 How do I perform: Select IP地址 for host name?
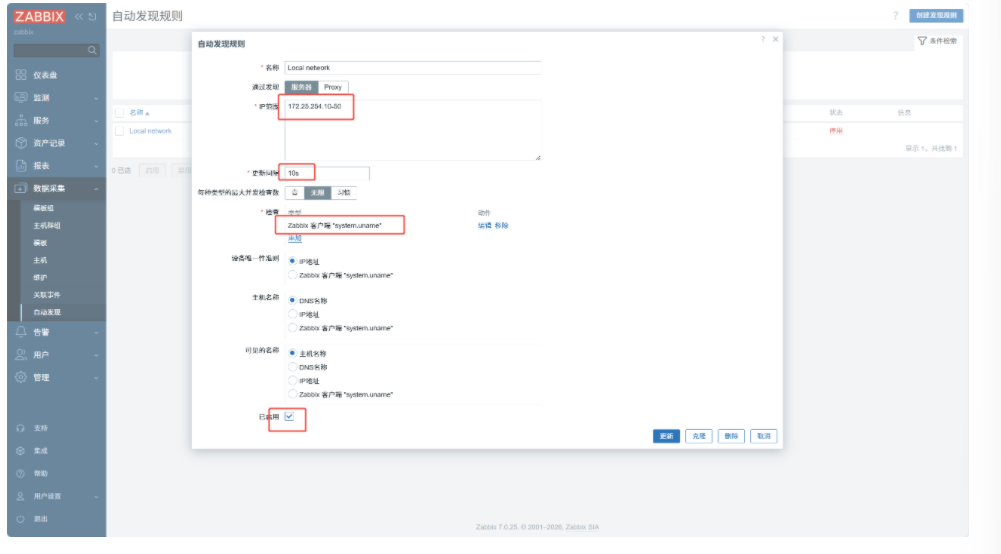(292, 314)
